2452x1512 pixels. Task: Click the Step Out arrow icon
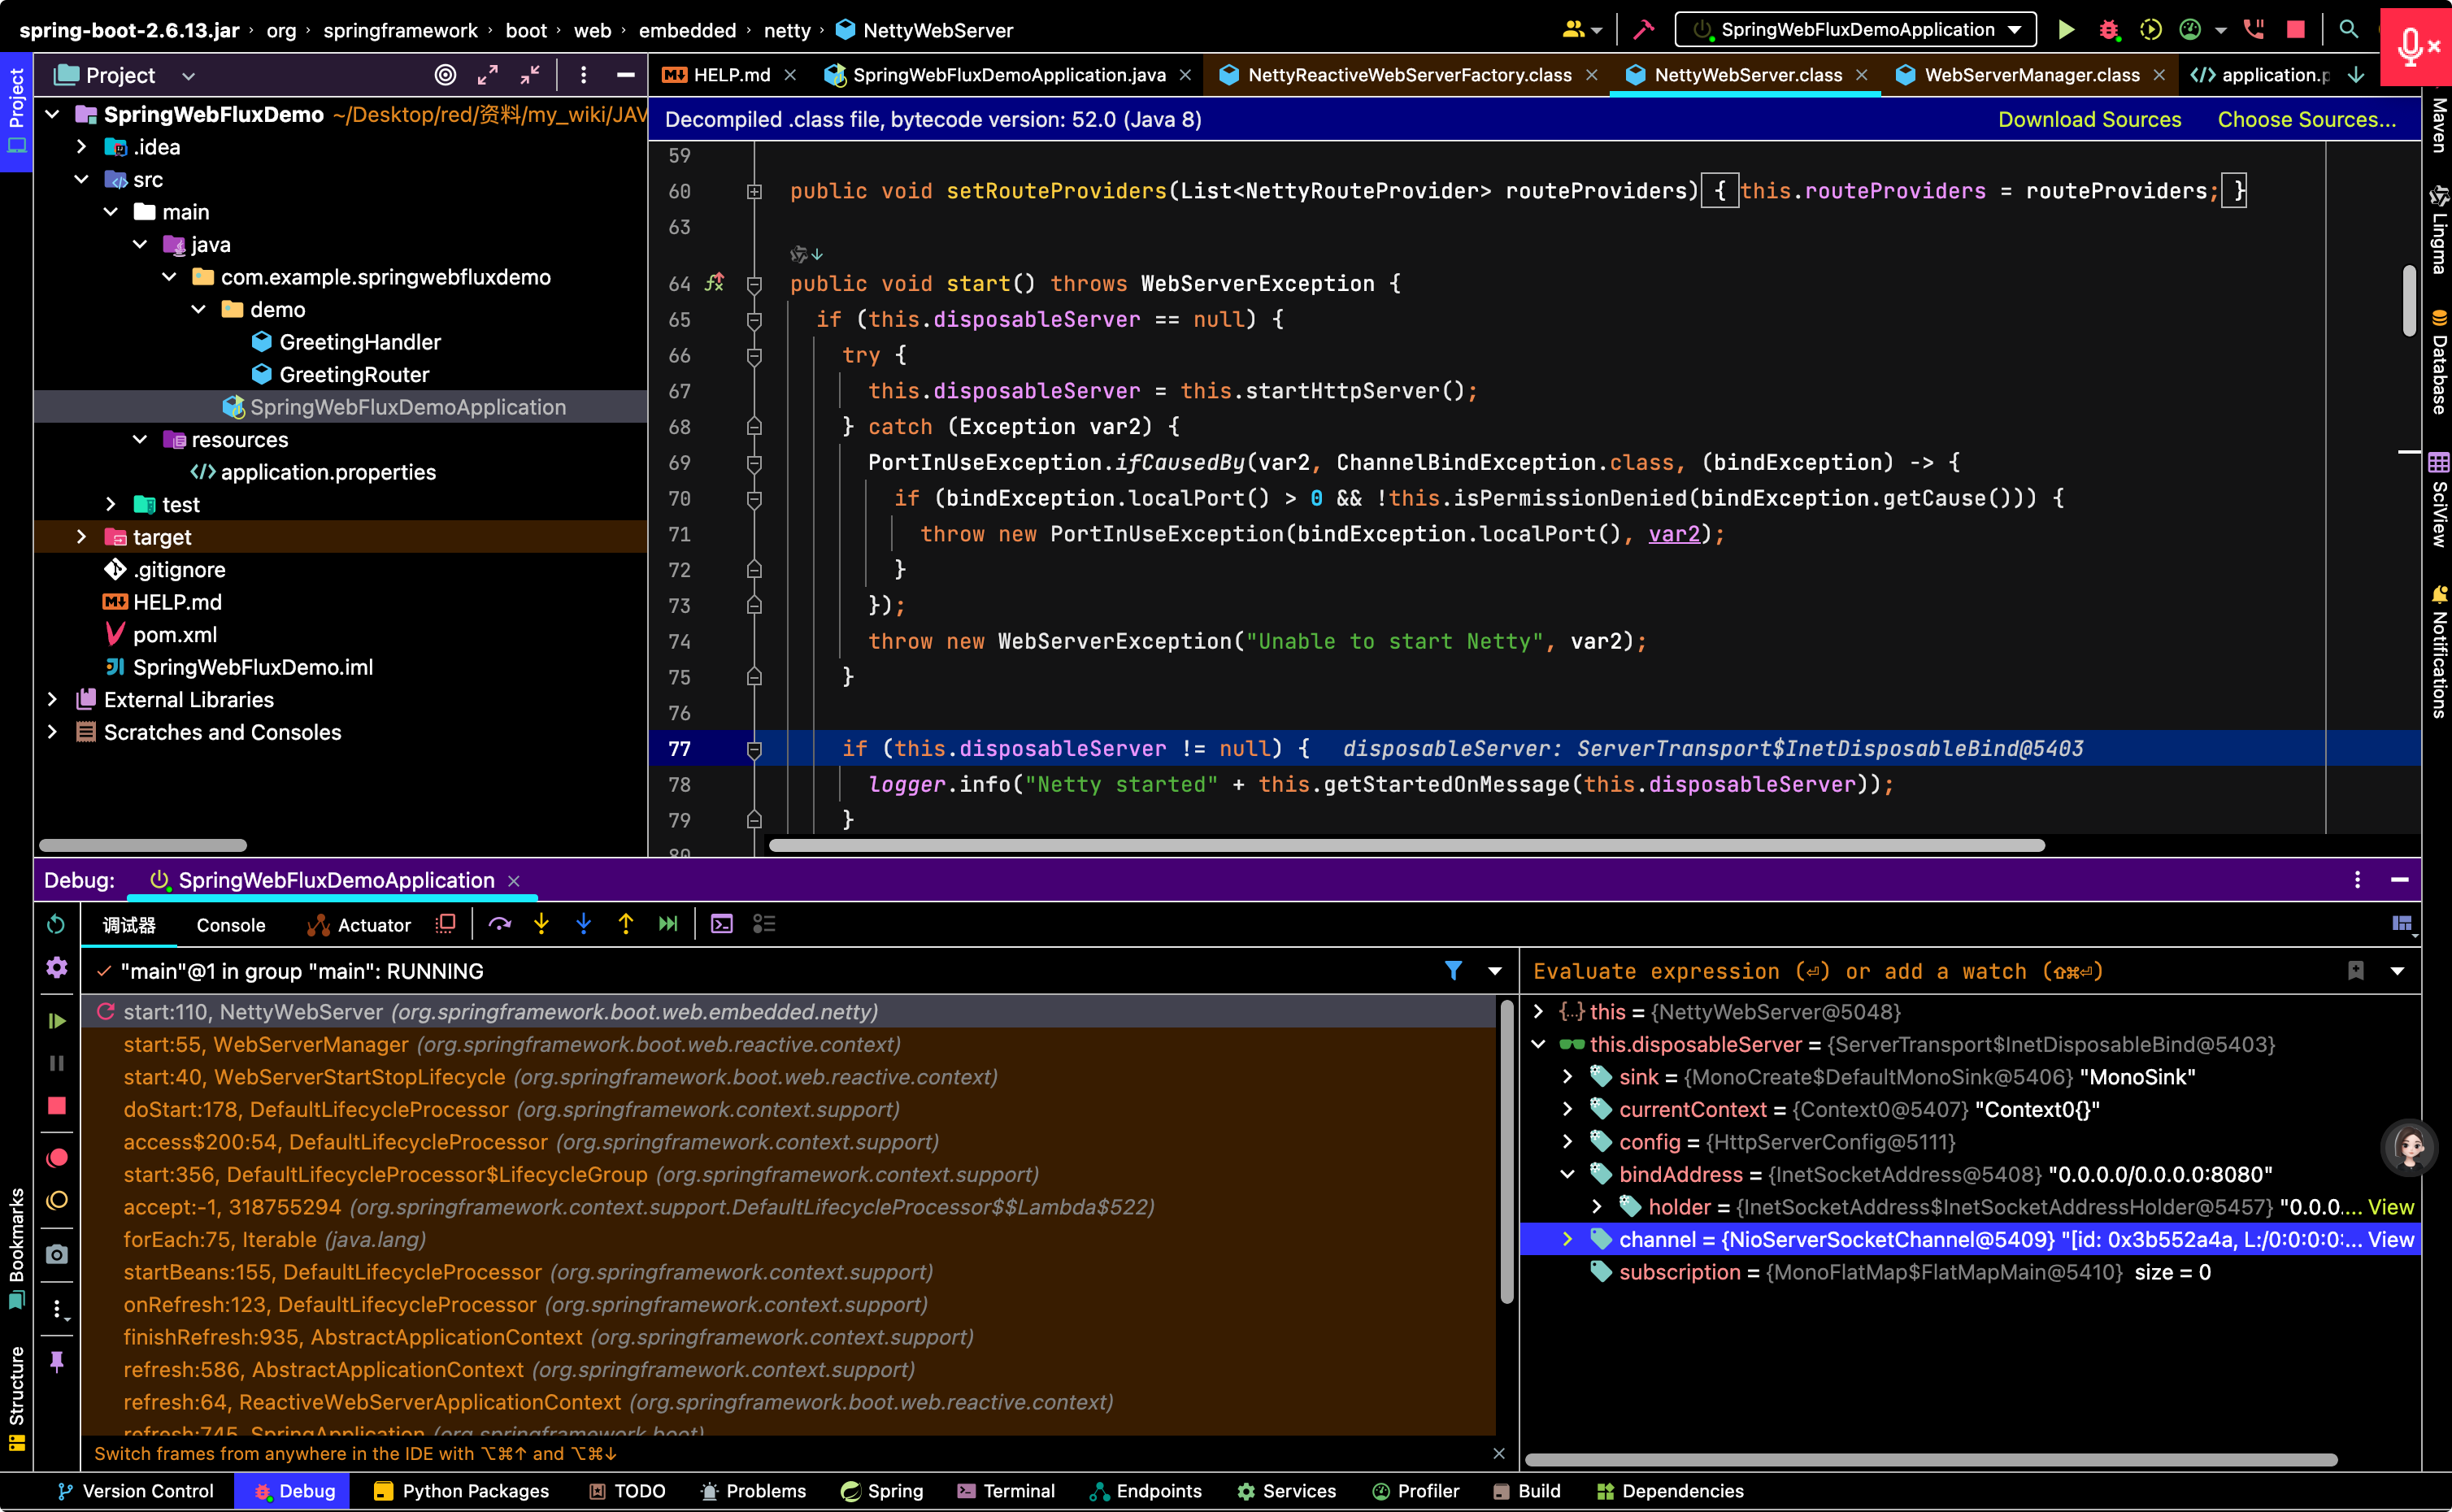coord(626,925)
